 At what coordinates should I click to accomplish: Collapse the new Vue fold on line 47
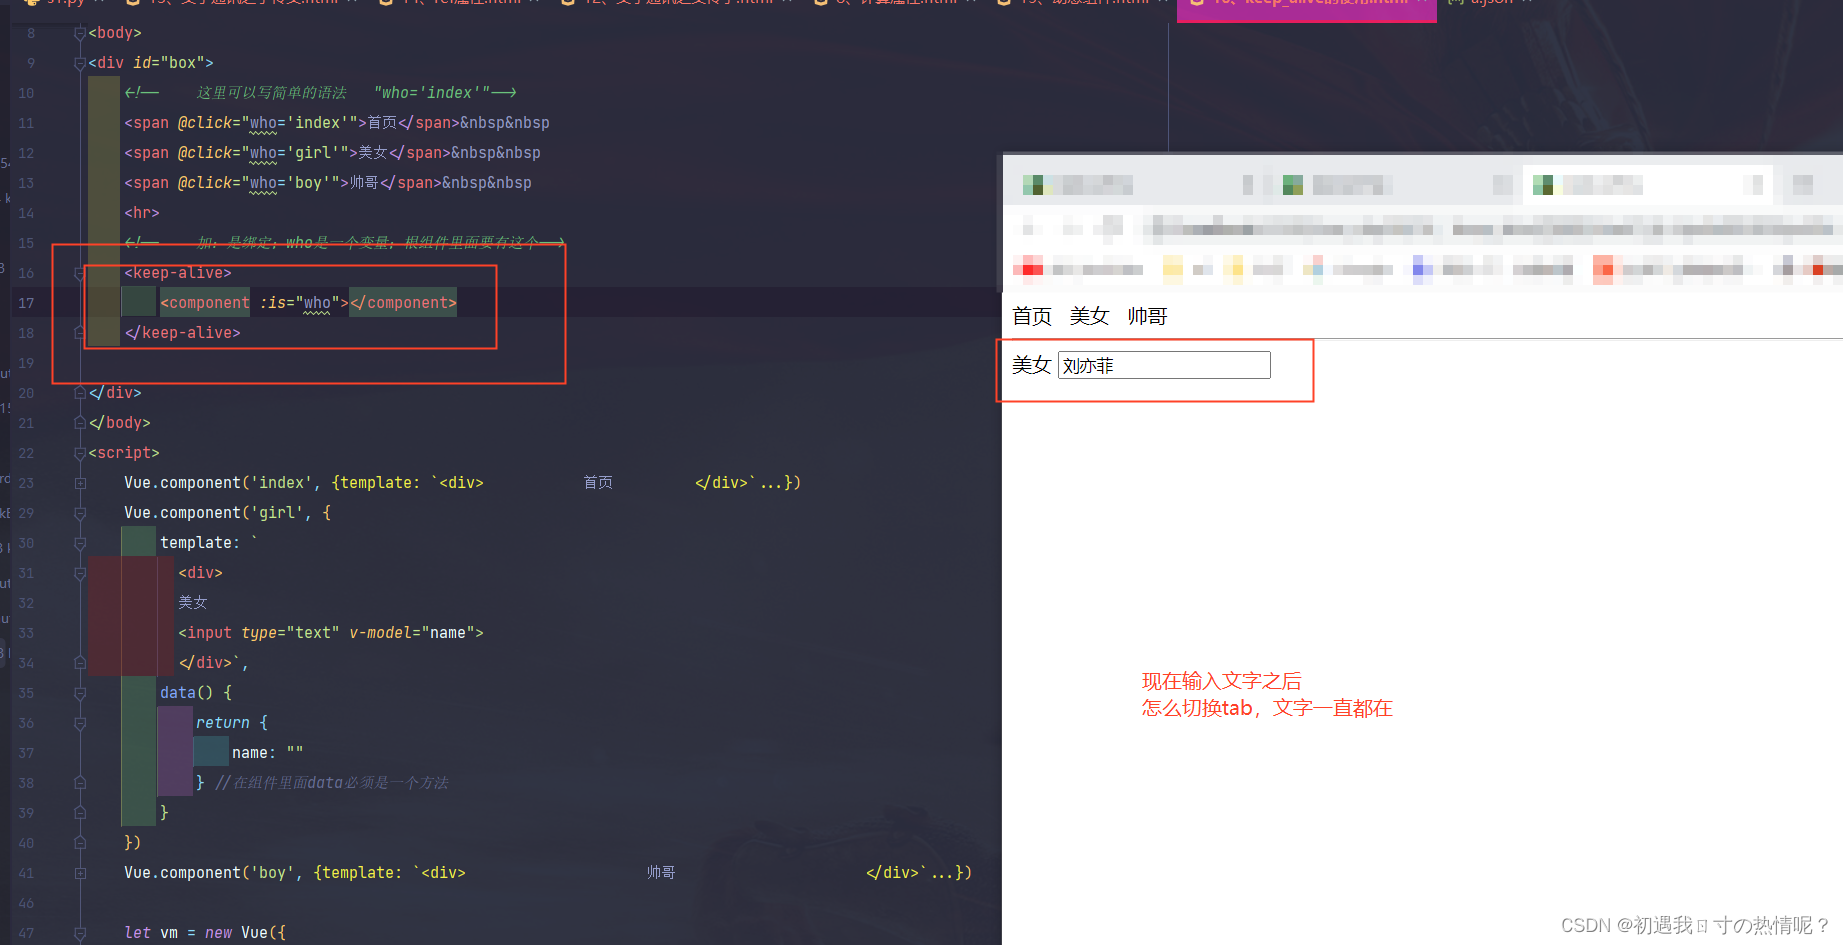[80, 933]
